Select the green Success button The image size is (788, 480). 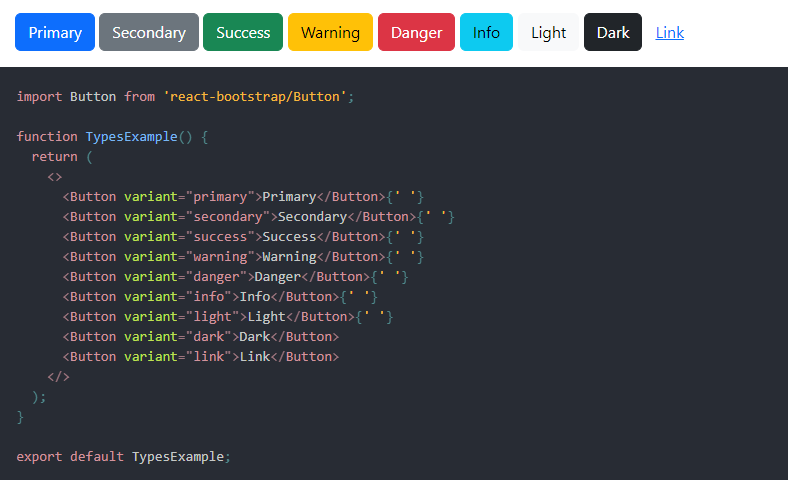(x=243, y=32)
